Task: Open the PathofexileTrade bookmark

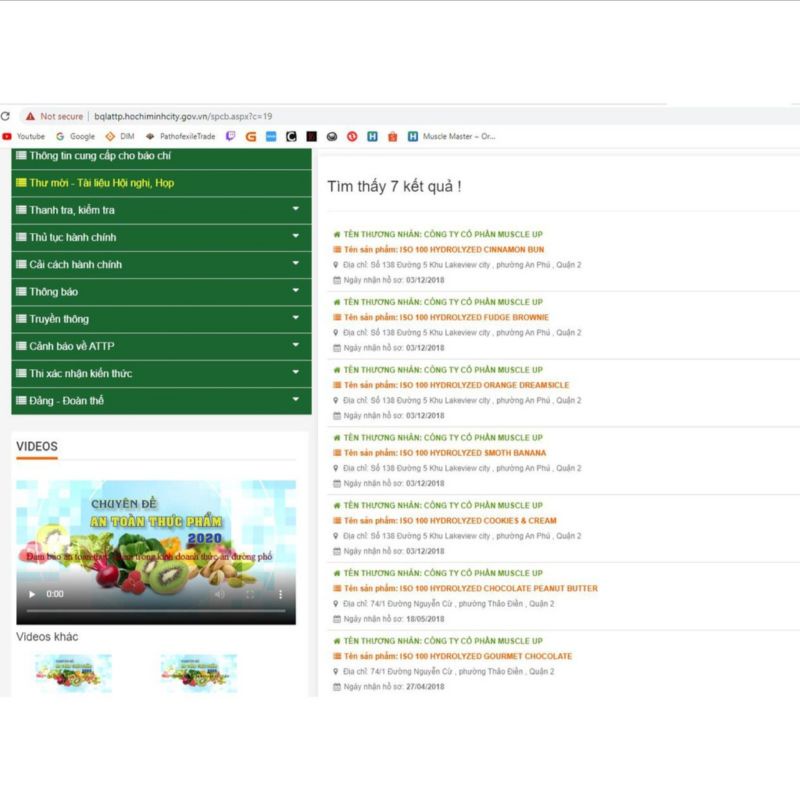Action: pyautogui.click(x=181, y=137)
